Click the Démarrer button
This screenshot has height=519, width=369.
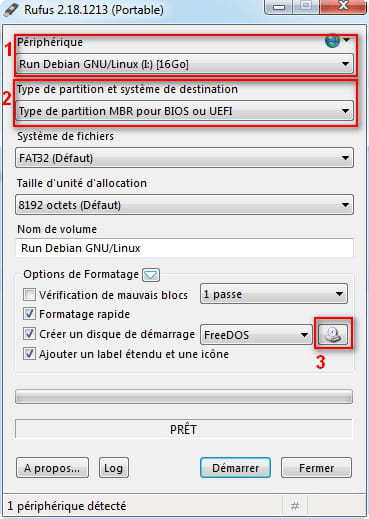coord(235,468)
